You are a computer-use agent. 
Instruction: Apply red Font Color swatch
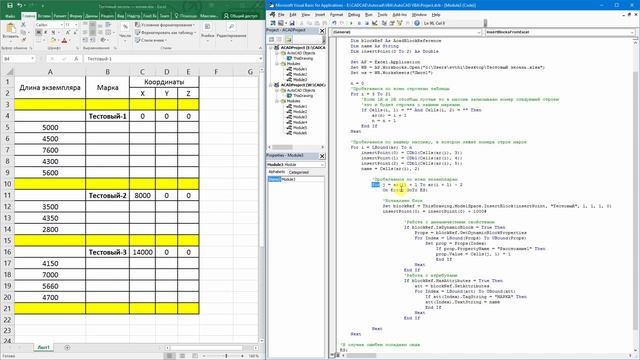(64, 40)
